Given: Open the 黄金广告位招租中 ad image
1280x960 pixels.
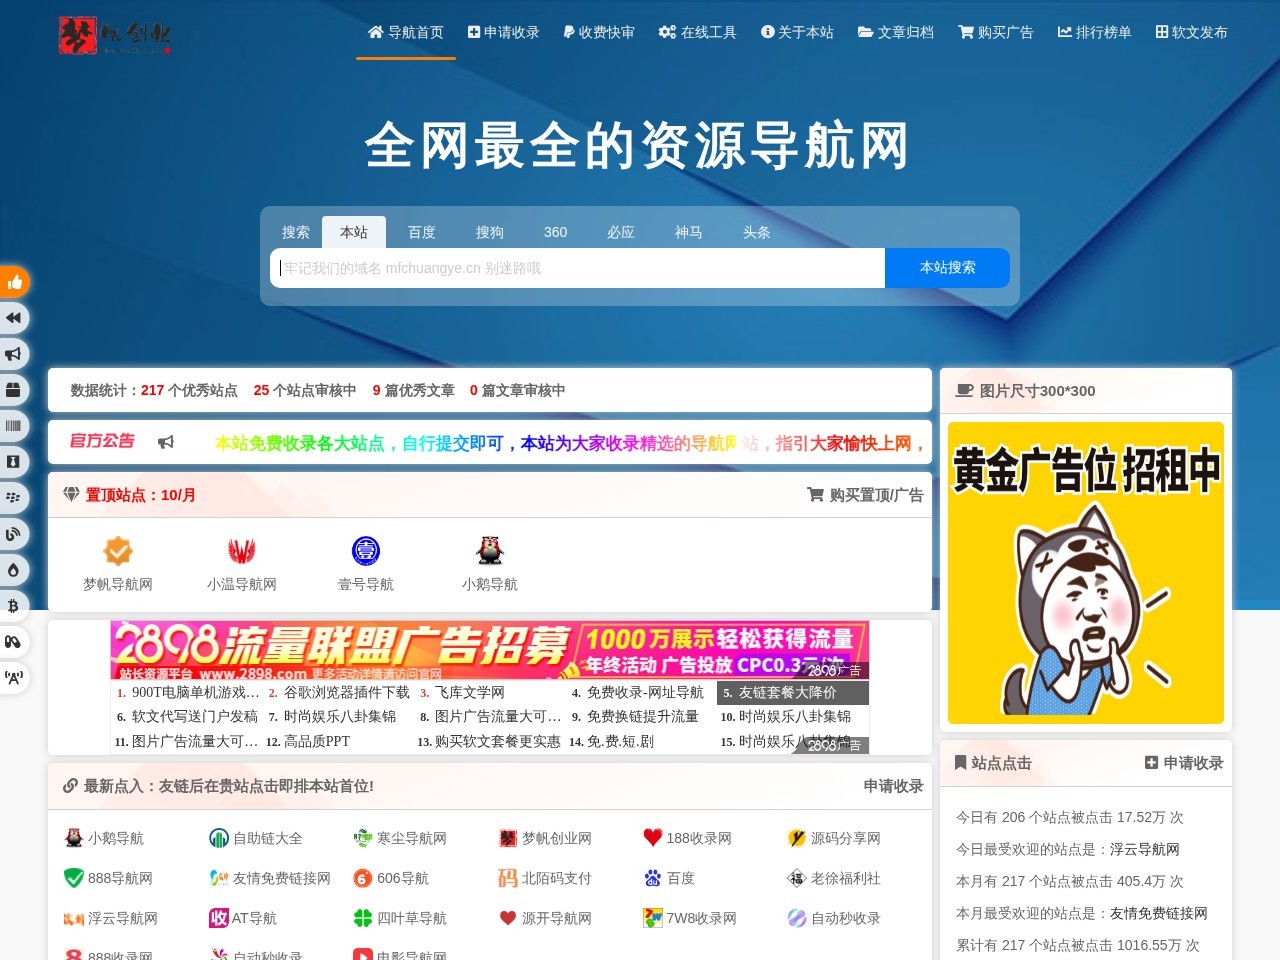Looking at the screenshot, I should (x=1086, y=573).
